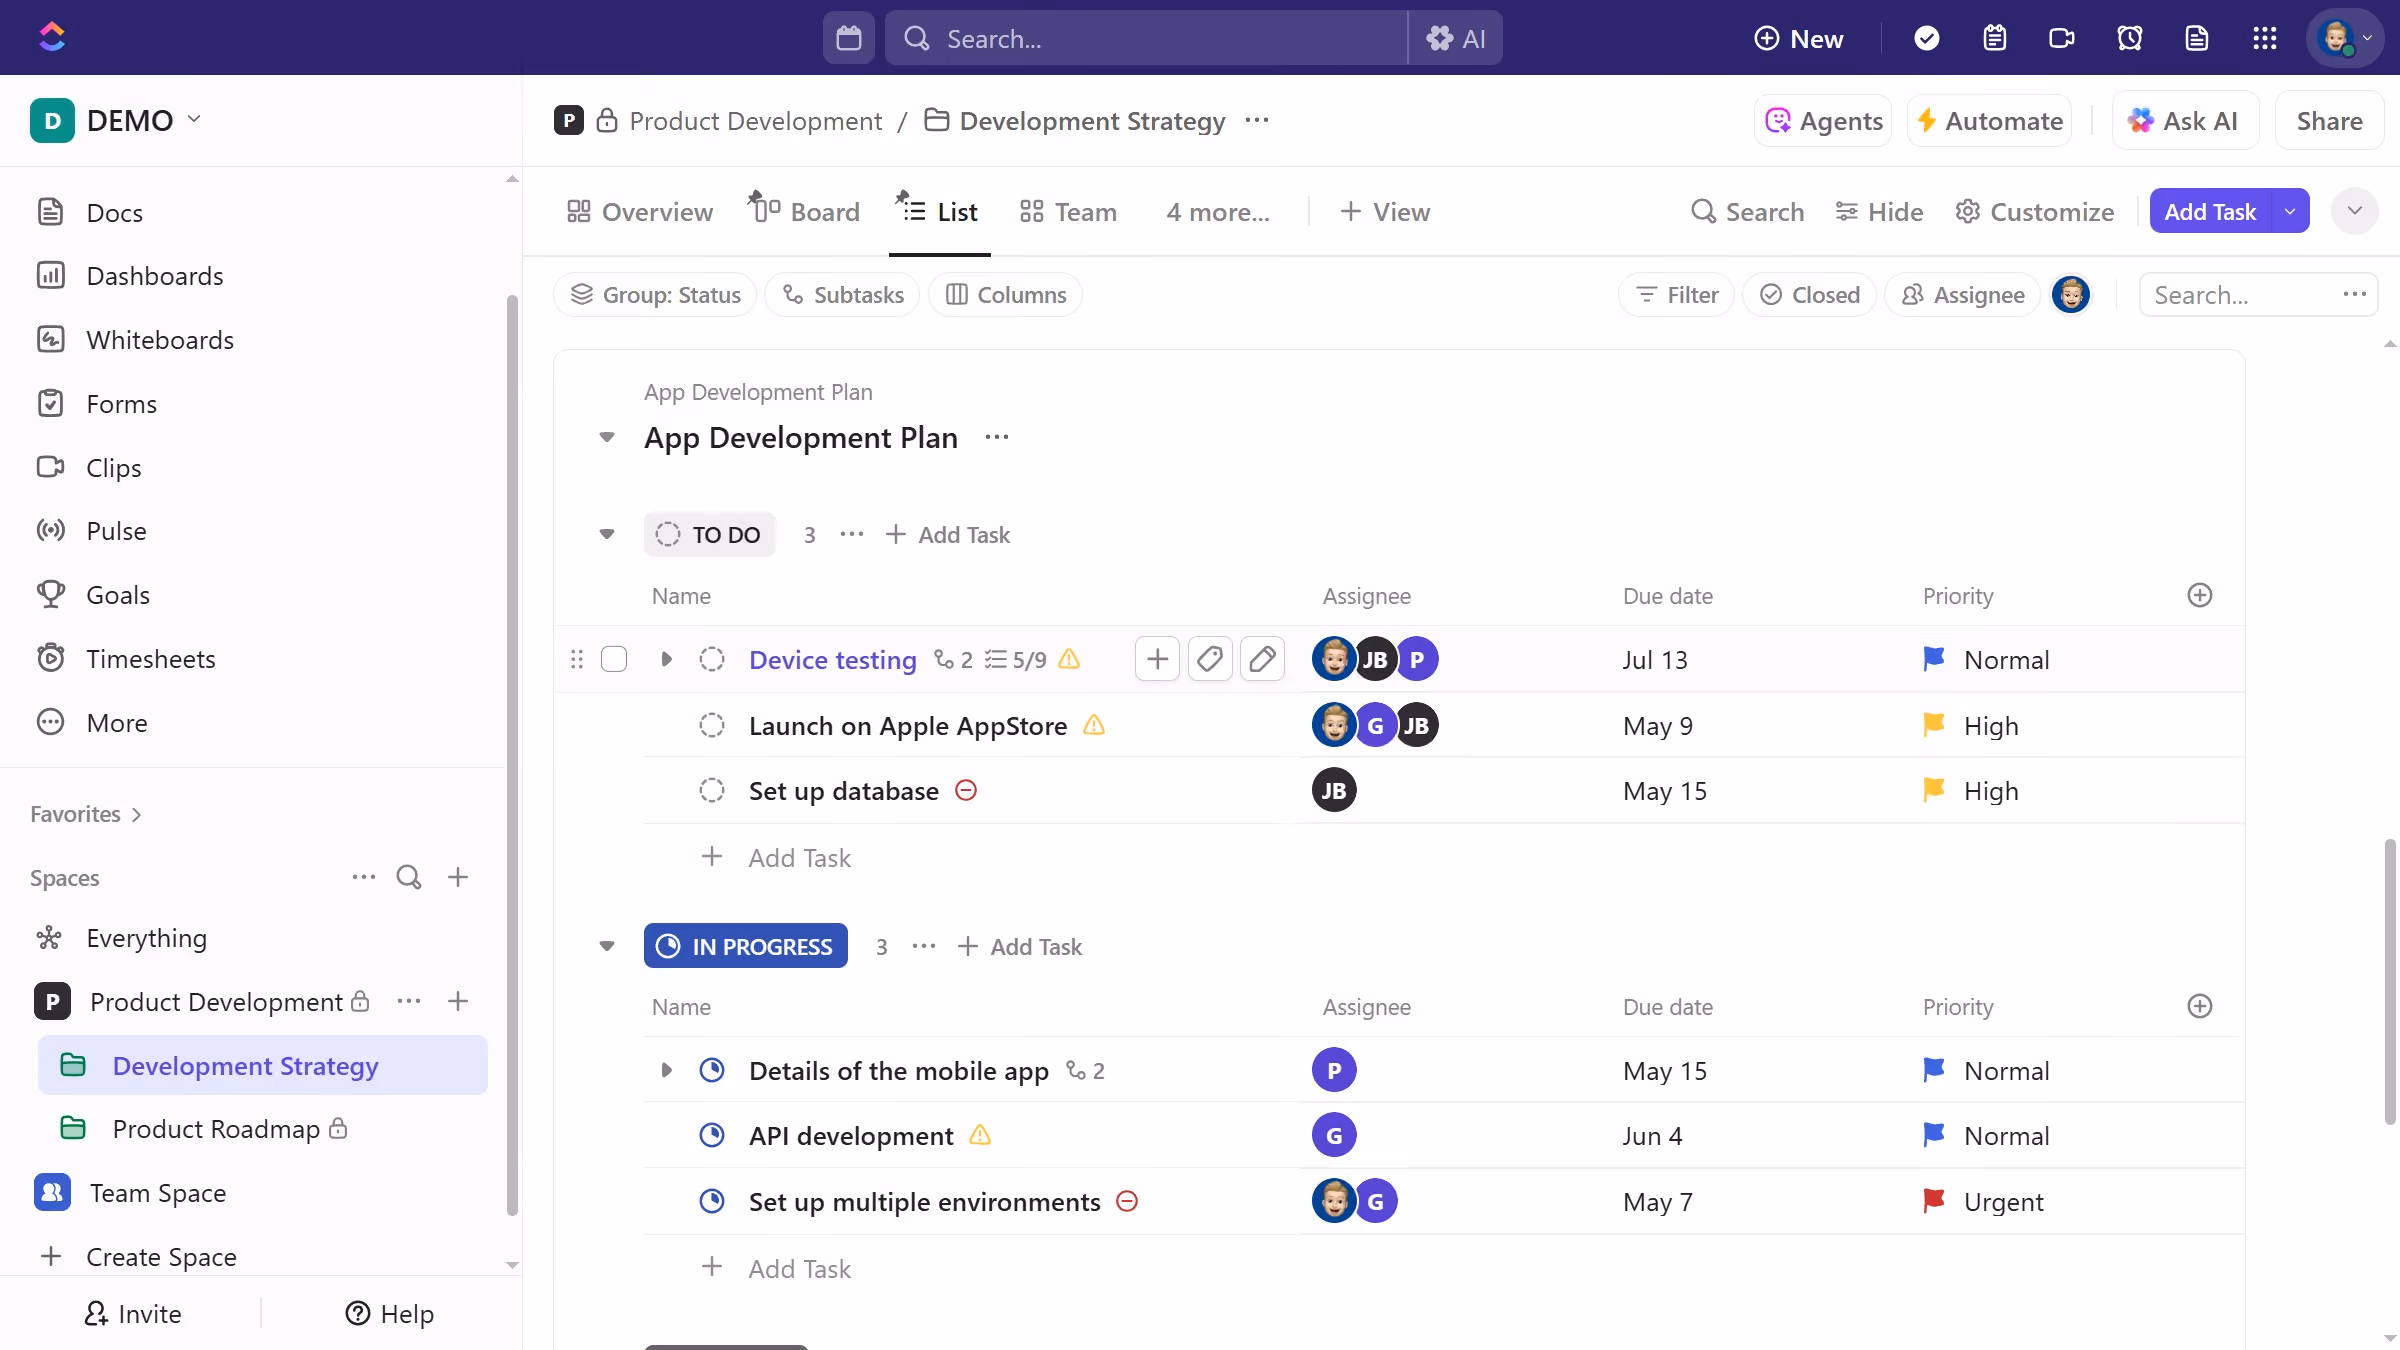Toggle status circle of Launch on Apple AppStore
The image size is (2400, 1350).
point(712,725)
